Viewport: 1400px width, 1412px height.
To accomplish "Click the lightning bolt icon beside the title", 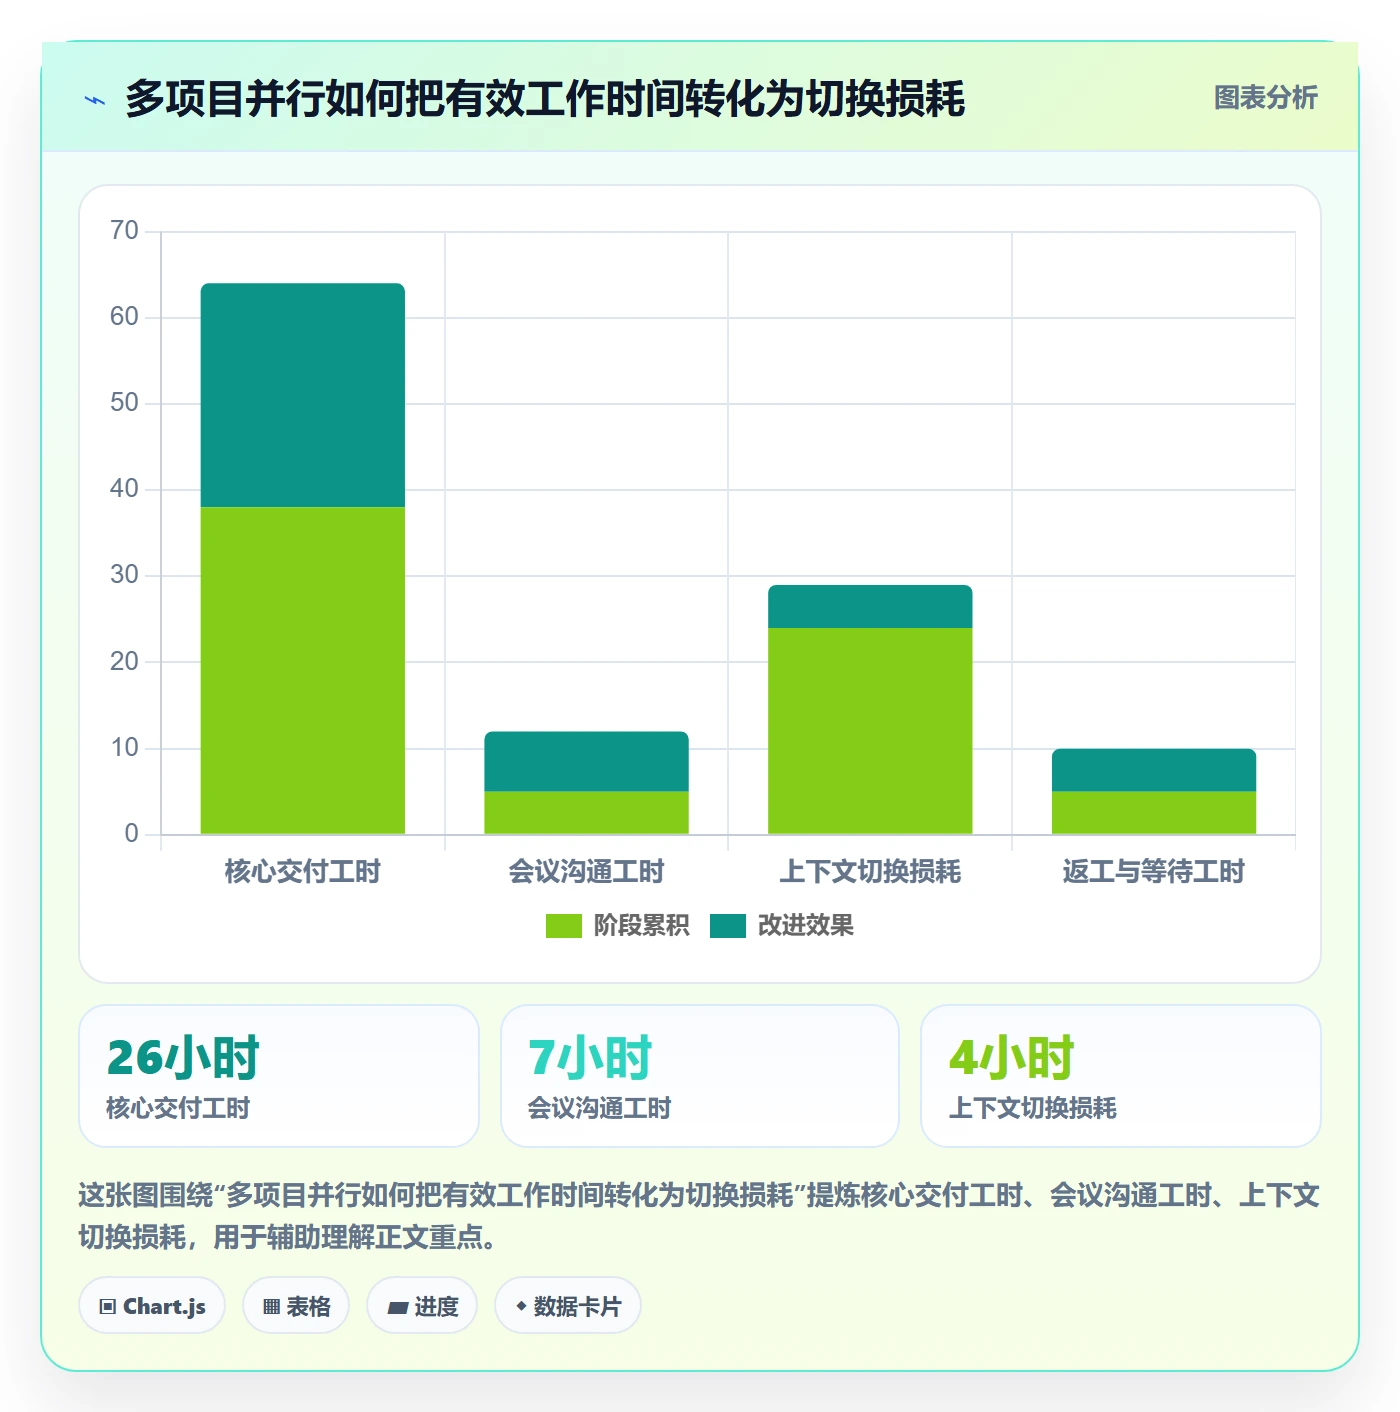I will [x=95, y=100].
